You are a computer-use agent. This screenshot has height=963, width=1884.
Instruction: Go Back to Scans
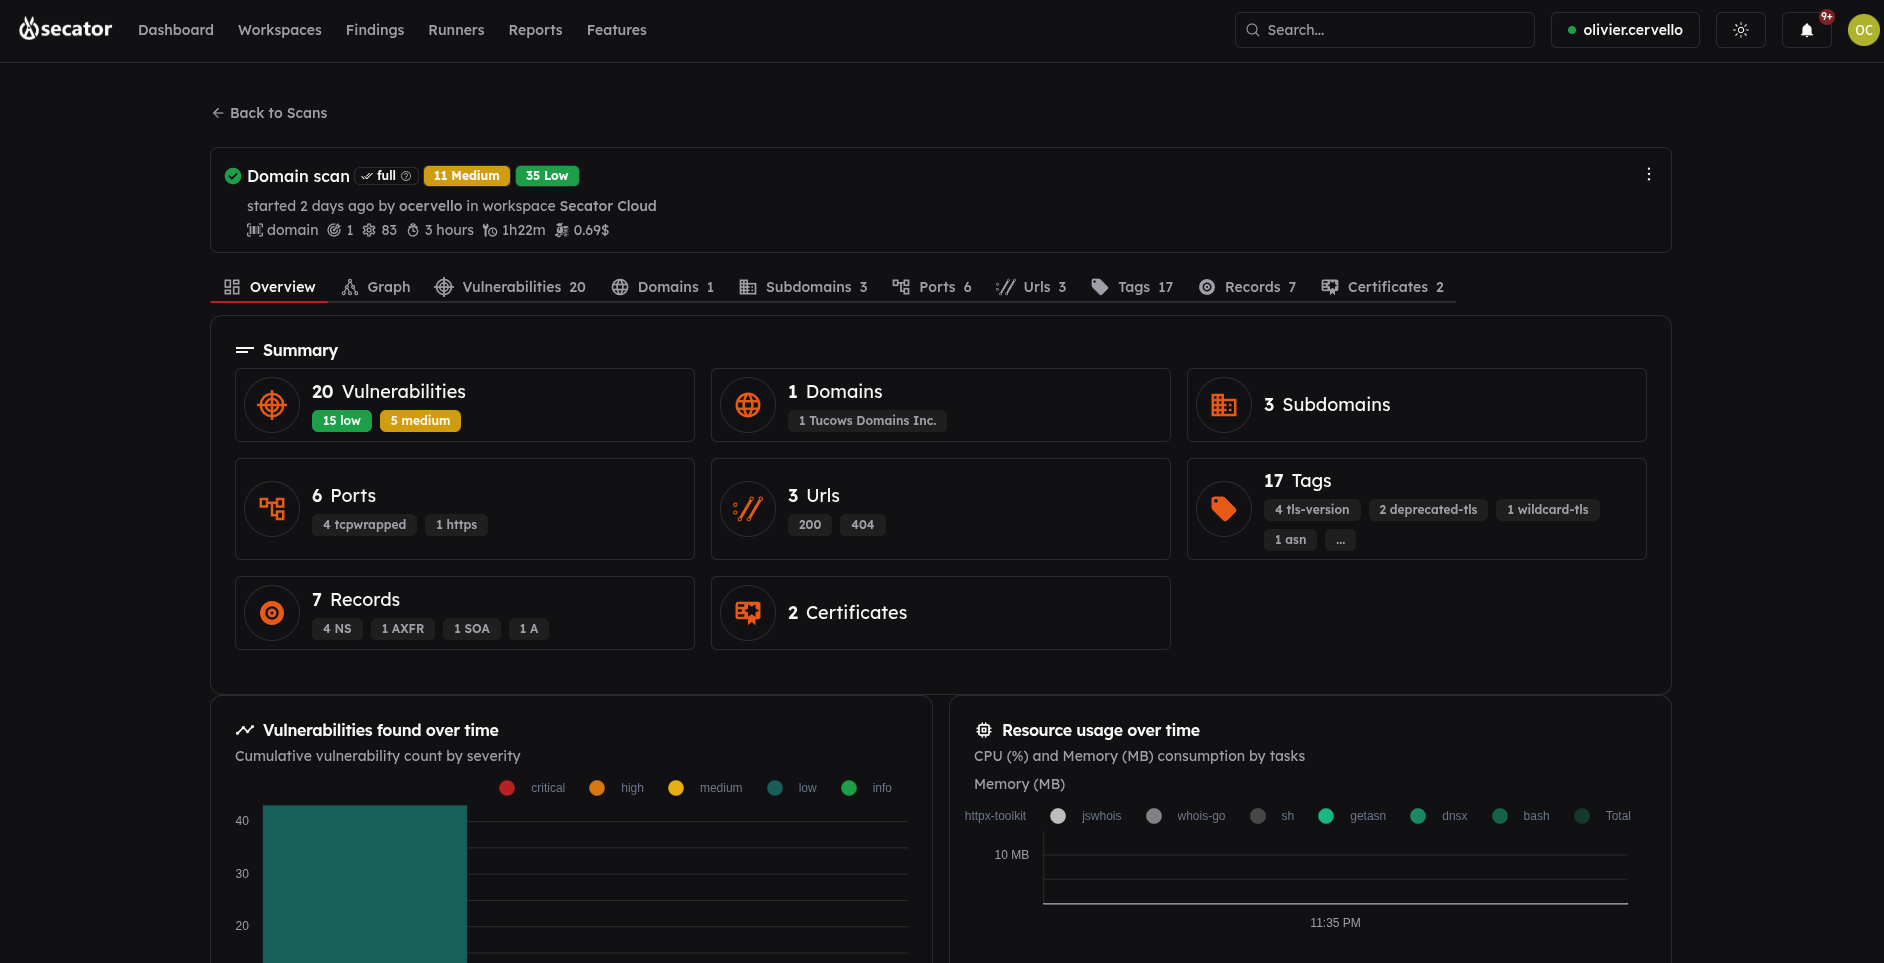tap(270, 113)
